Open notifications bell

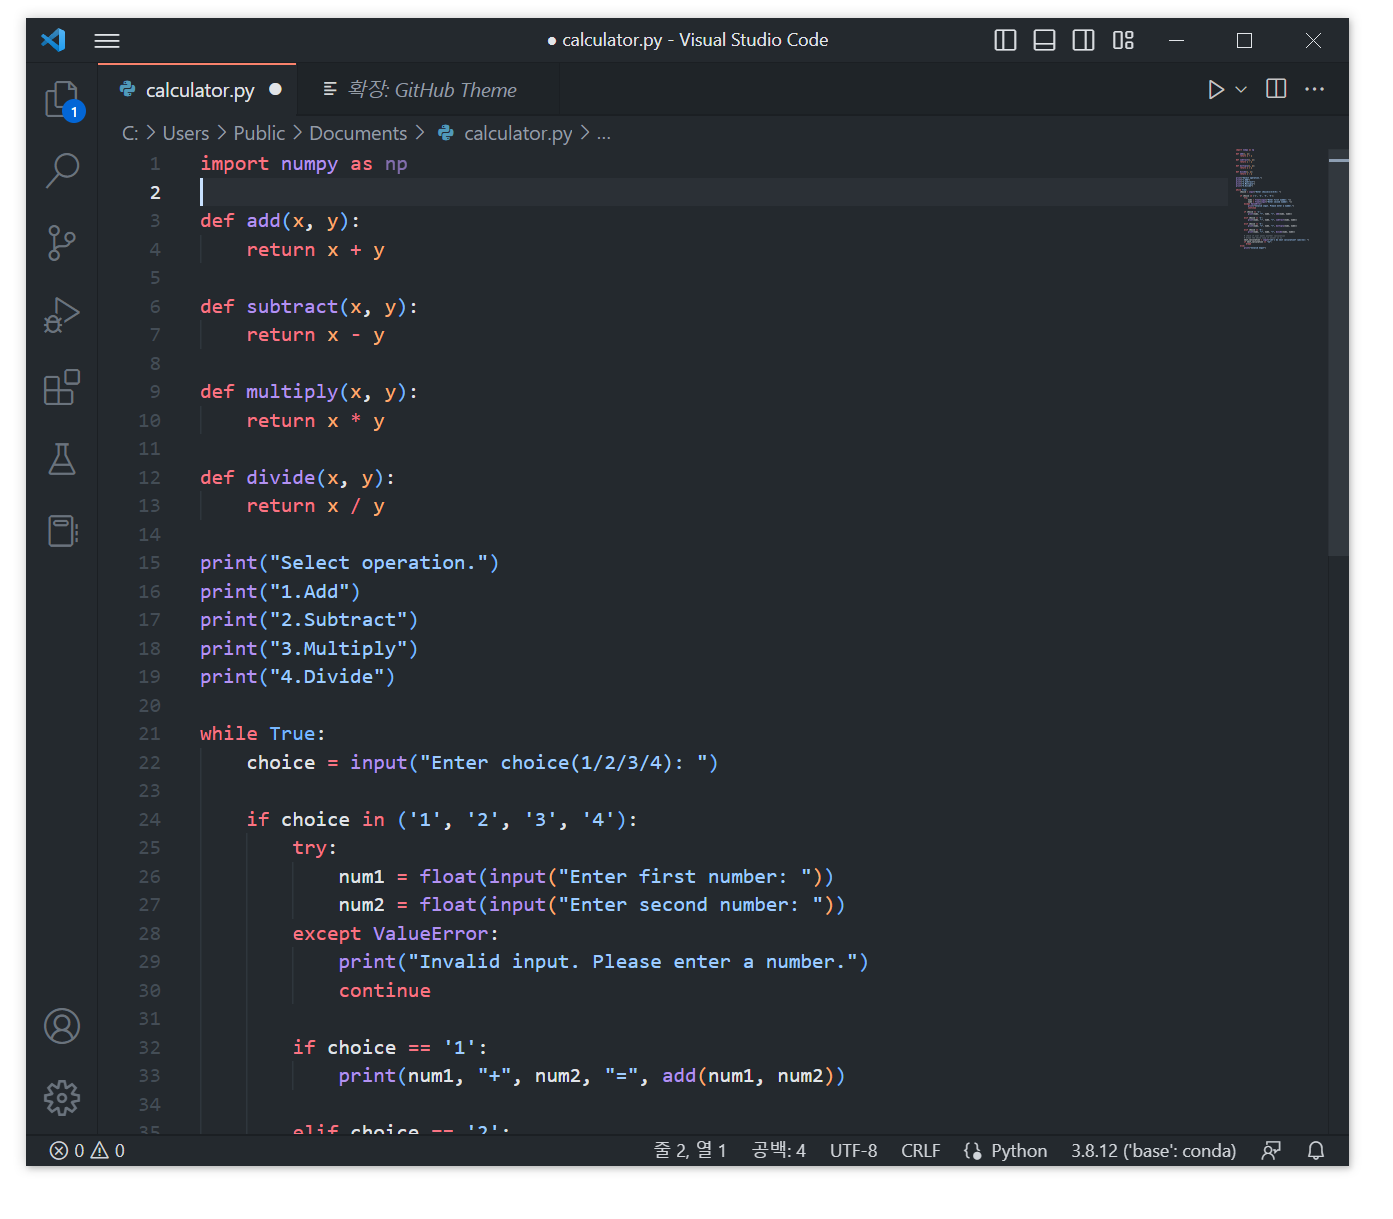coord(1316,1151)
